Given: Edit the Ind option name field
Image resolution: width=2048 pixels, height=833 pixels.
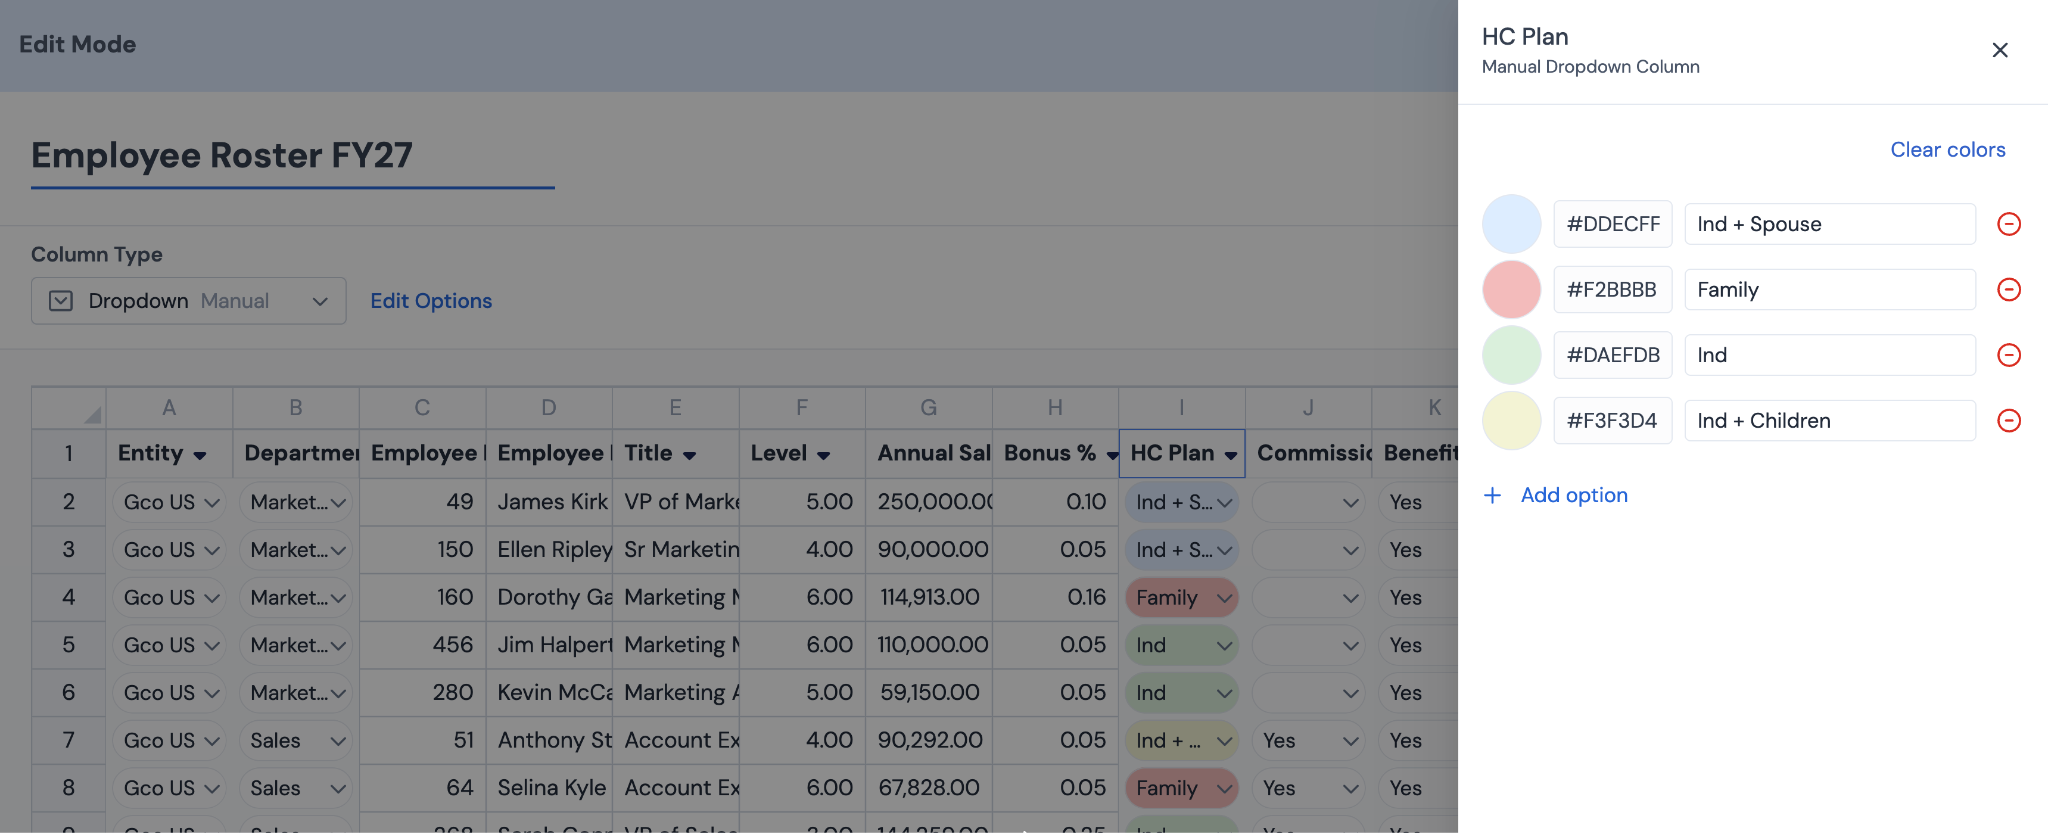Looking at the screenshot, I should pyautogui.click(x=1830, y=355).
